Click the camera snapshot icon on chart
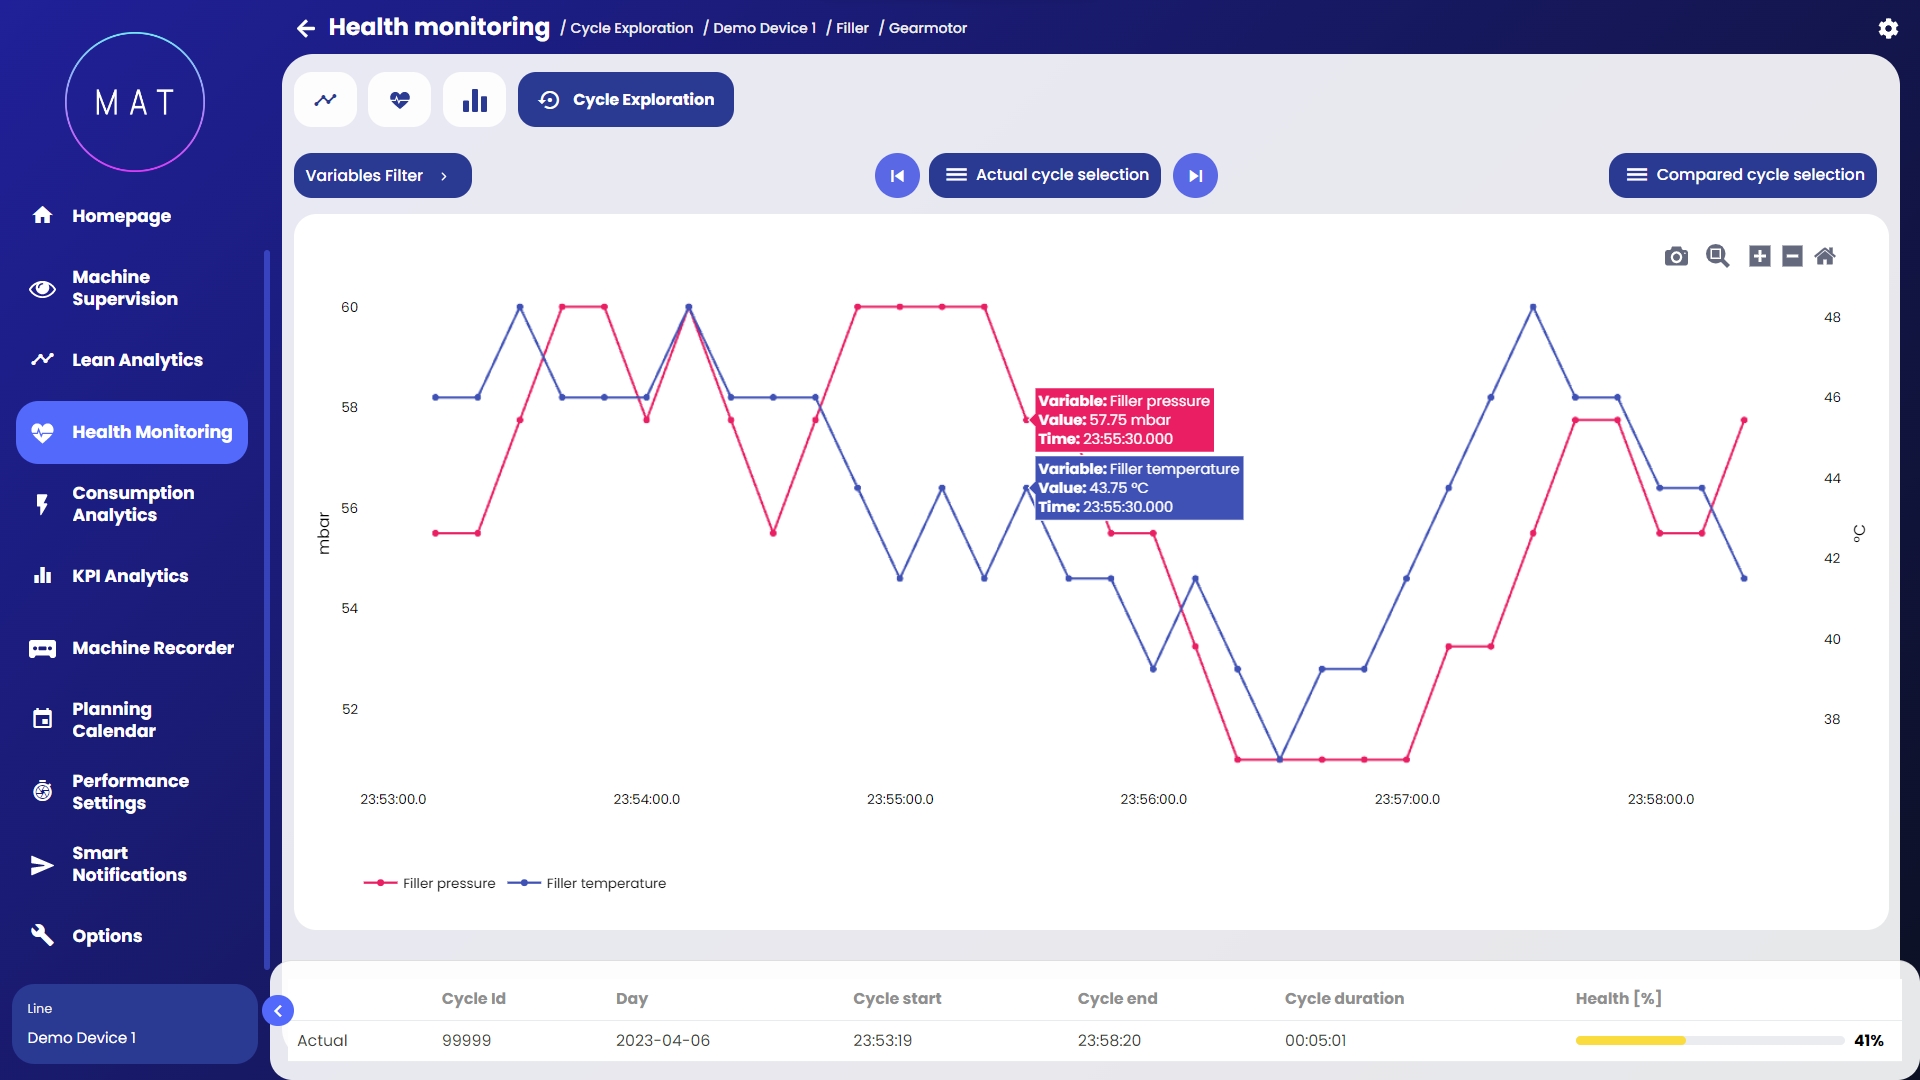Screen dimensions: 1920x1080 tap(1676, 257)
